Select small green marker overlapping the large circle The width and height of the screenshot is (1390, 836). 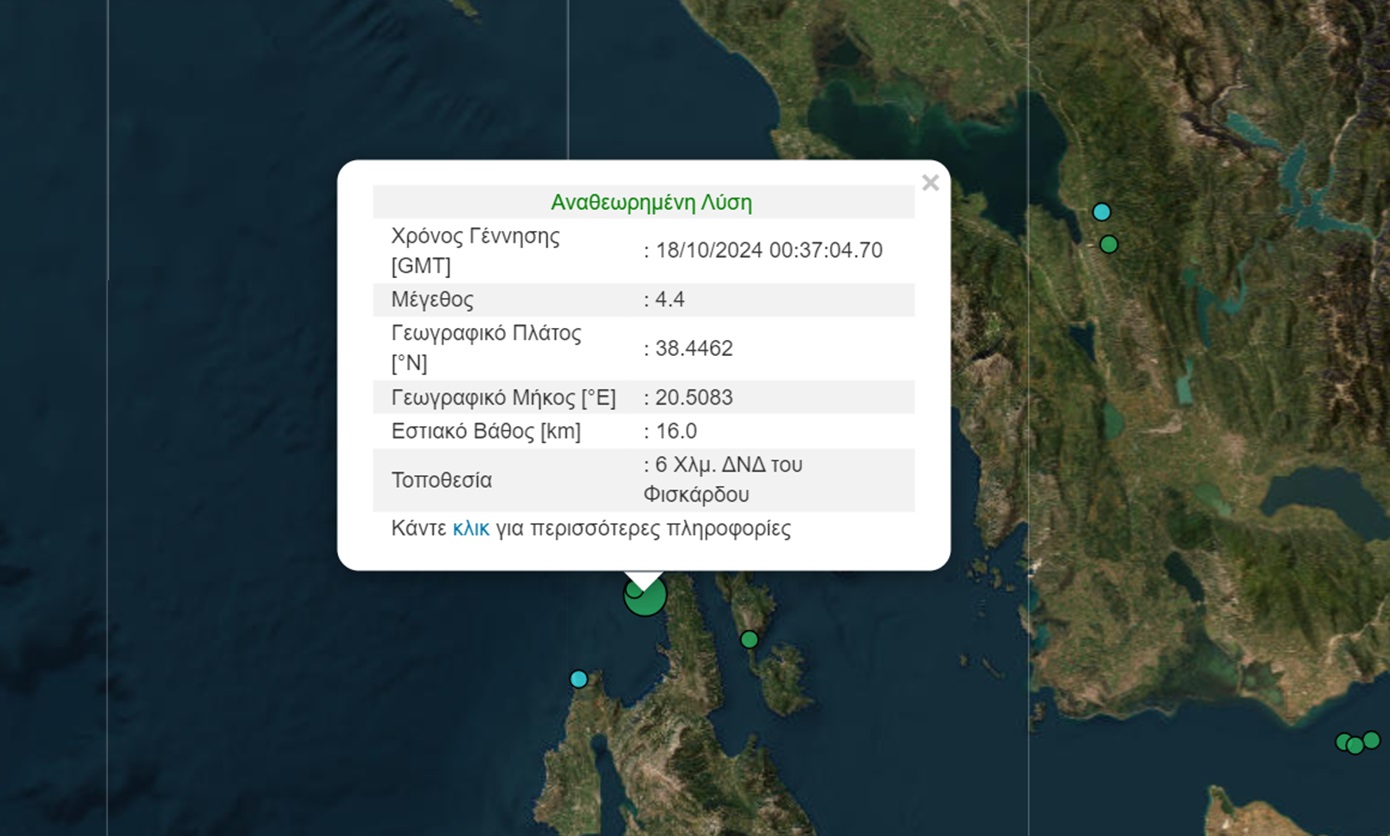click(x=633, y=589)
